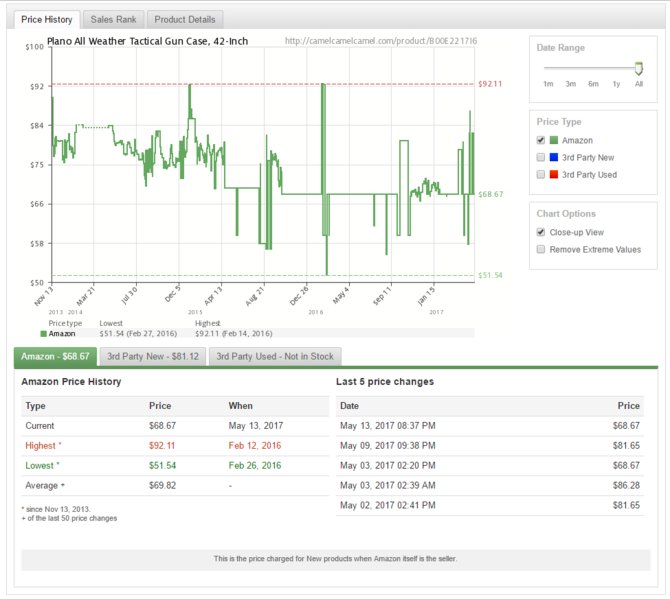The height and width of the screenshot is (599, 670).
Task: Click the Dec 5 x-axis date label
Action: pos(173,294)
